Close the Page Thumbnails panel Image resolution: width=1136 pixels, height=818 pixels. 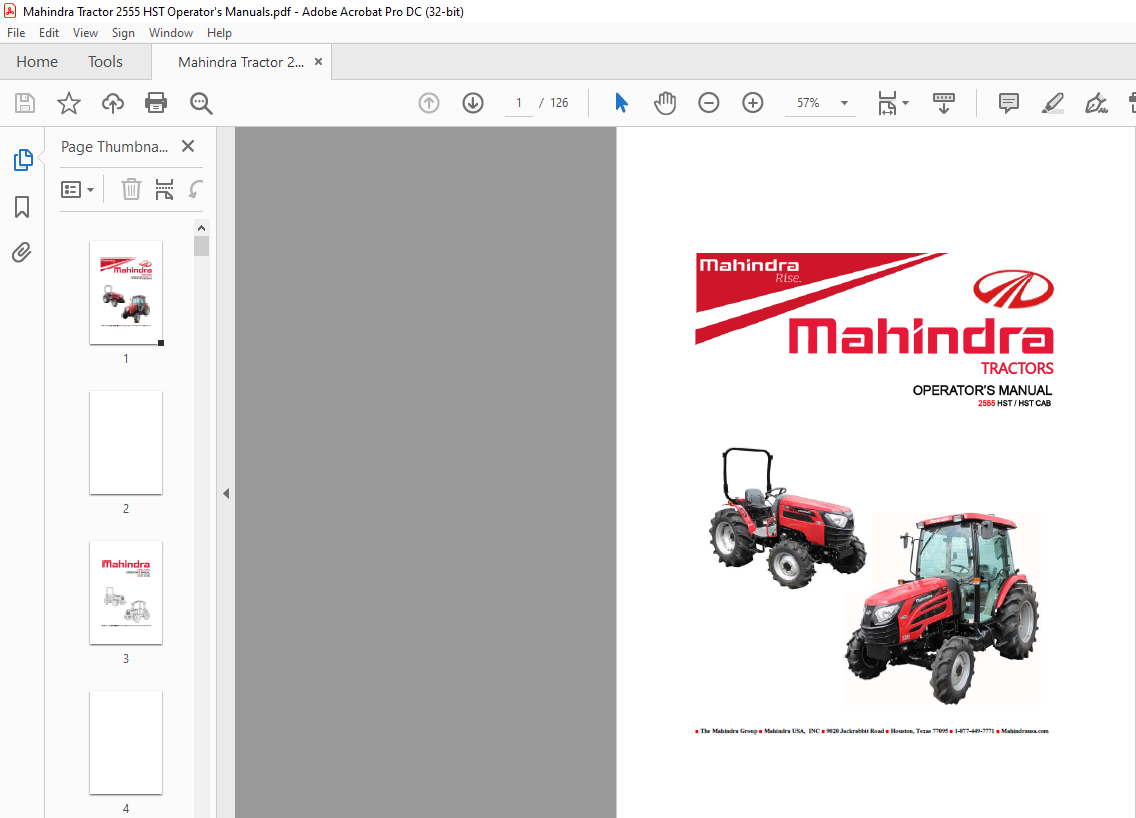(188, 146)
